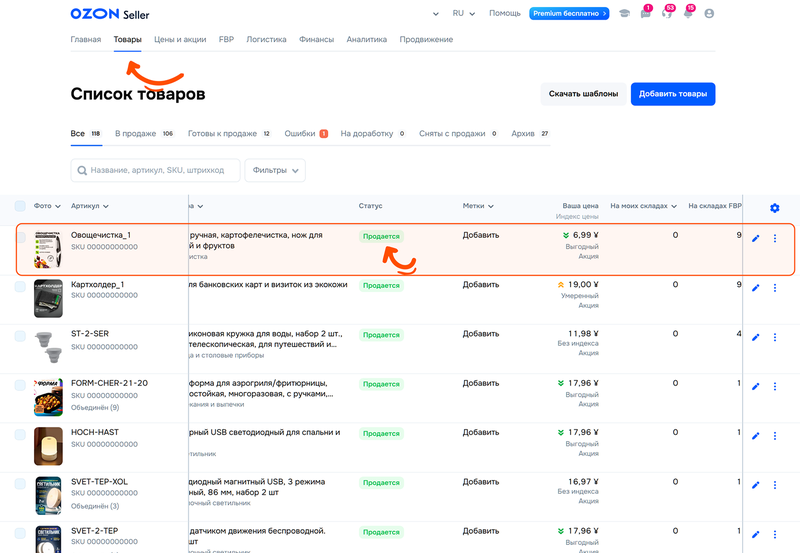Edit the ST-2-SER product with pencil icon
The height and width of the screenshot is (553, 800).
point(756,337)
